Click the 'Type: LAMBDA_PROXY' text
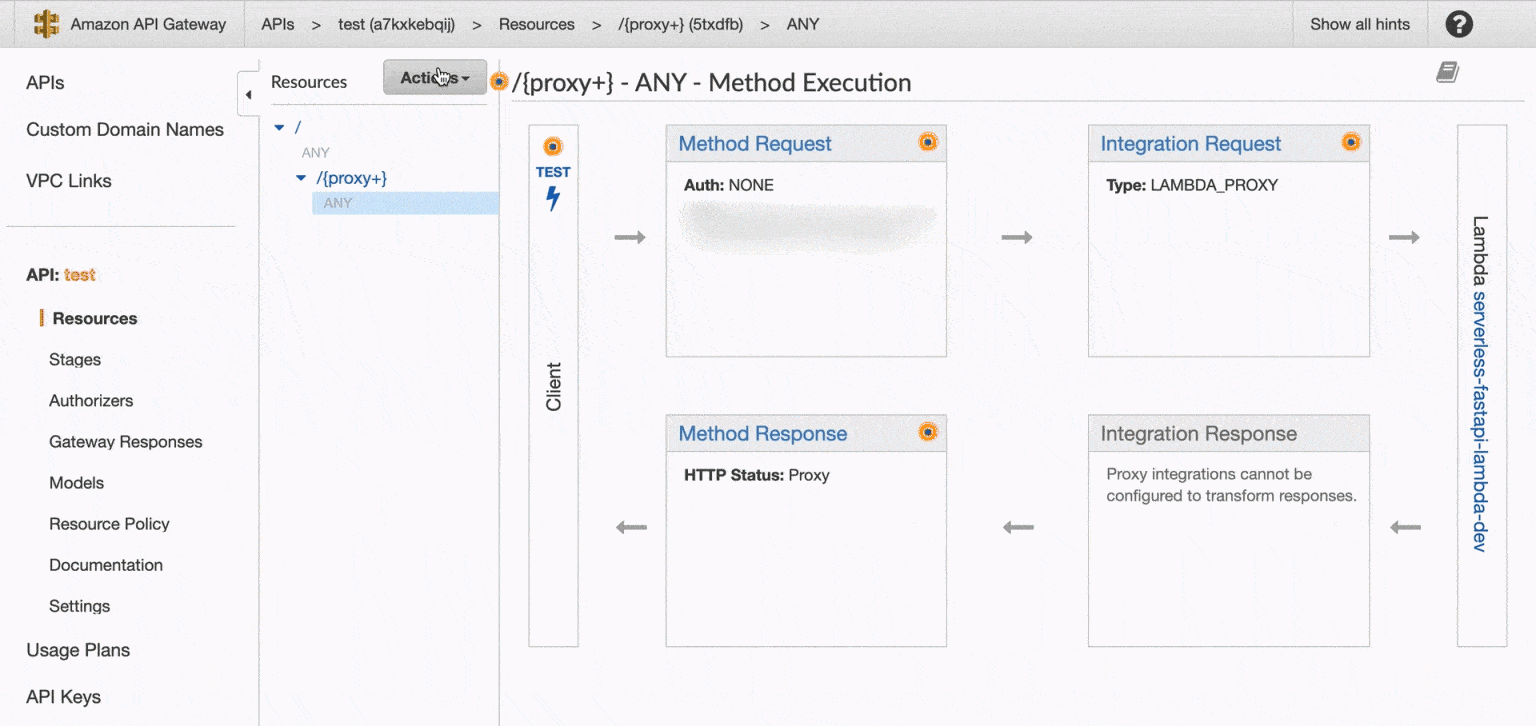The width and height of the screenshot is (1536, 726). (1192, 185)
